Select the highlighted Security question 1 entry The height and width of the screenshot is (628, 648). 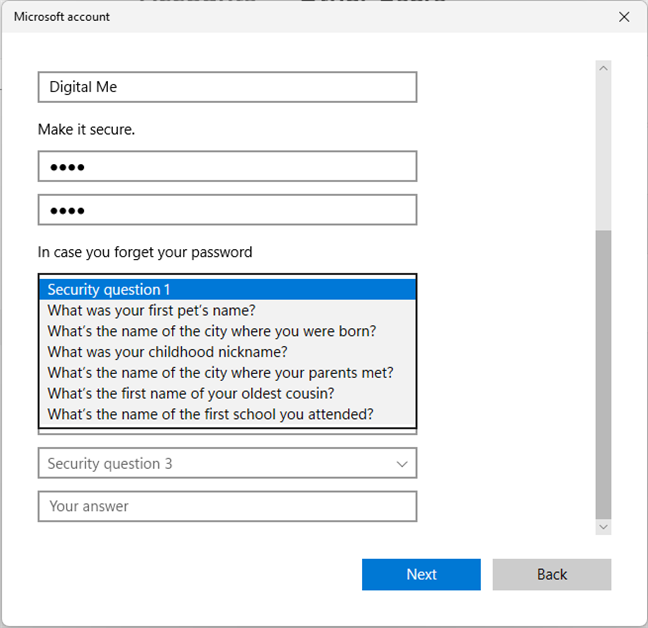(227, 290)
